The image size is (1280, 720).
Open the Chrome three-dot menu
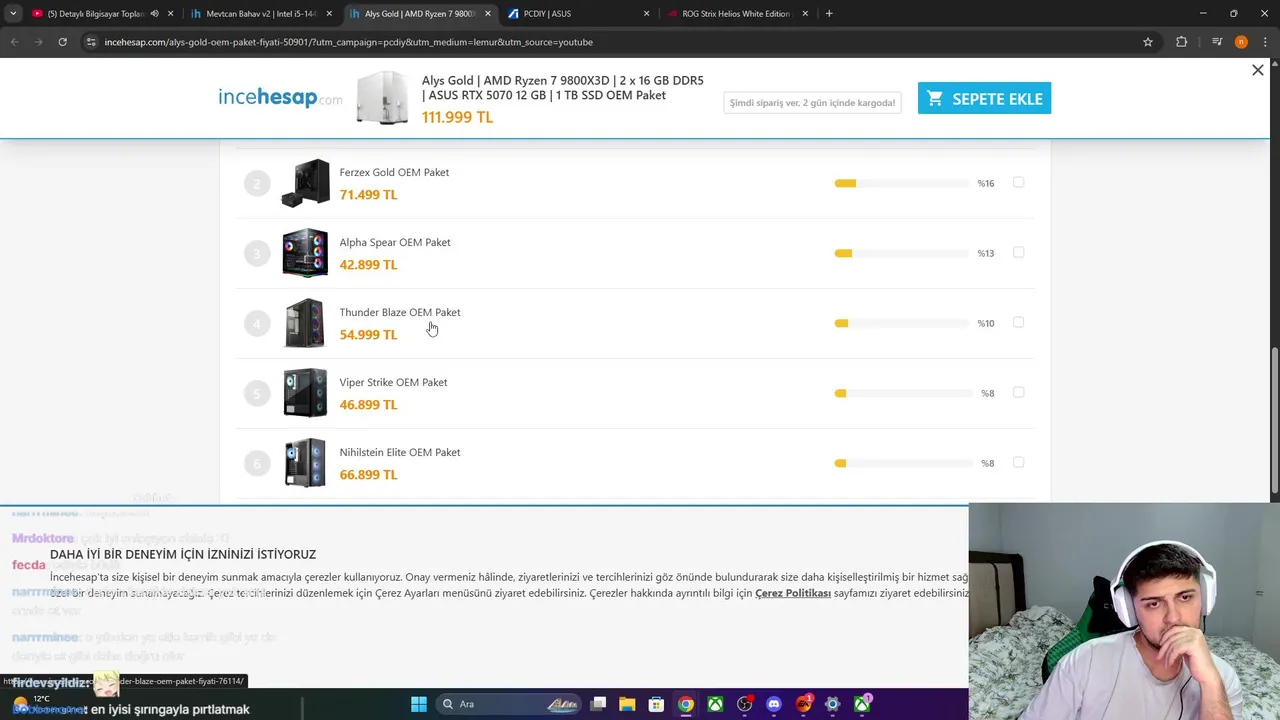[1263, 42]
